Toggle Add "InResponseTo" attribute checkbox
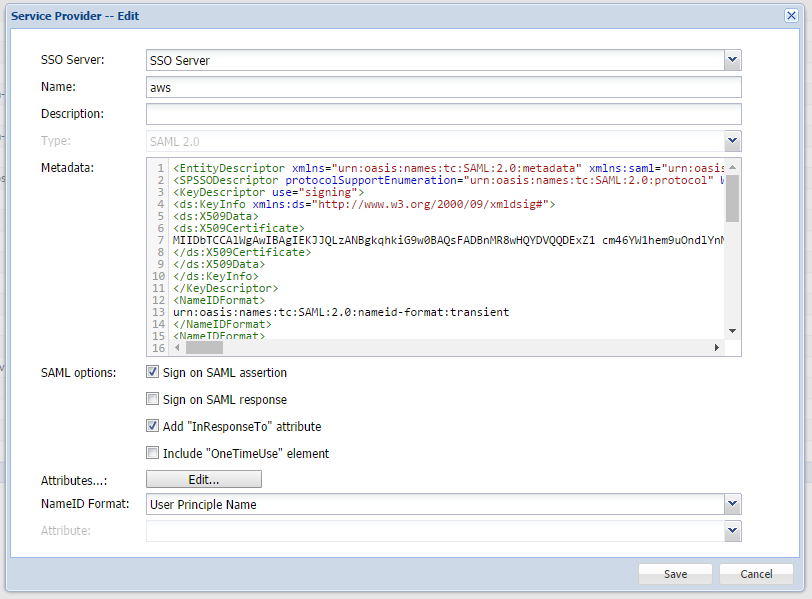The image size is (812, 599). [x=153, y=427]
